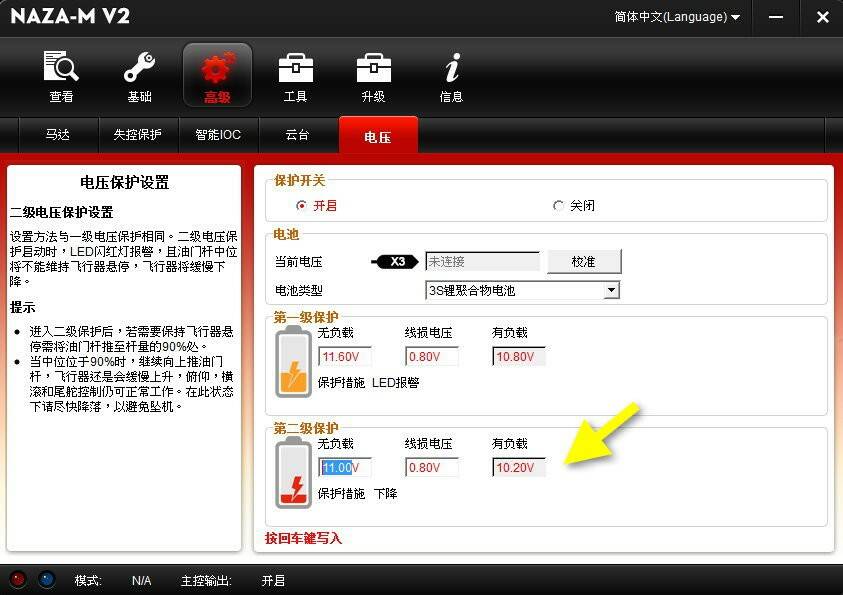
Task: Switch to the 智能IOC tab
Action: coord(218,135)
